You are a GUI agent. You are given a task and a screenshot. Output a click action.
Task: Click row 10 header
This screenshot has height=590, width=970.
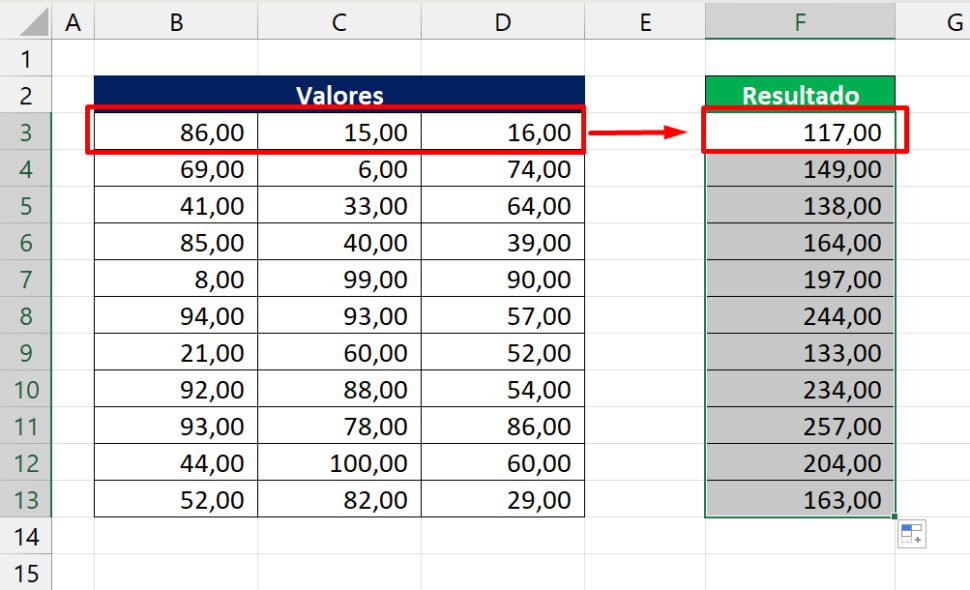(26, 390)
